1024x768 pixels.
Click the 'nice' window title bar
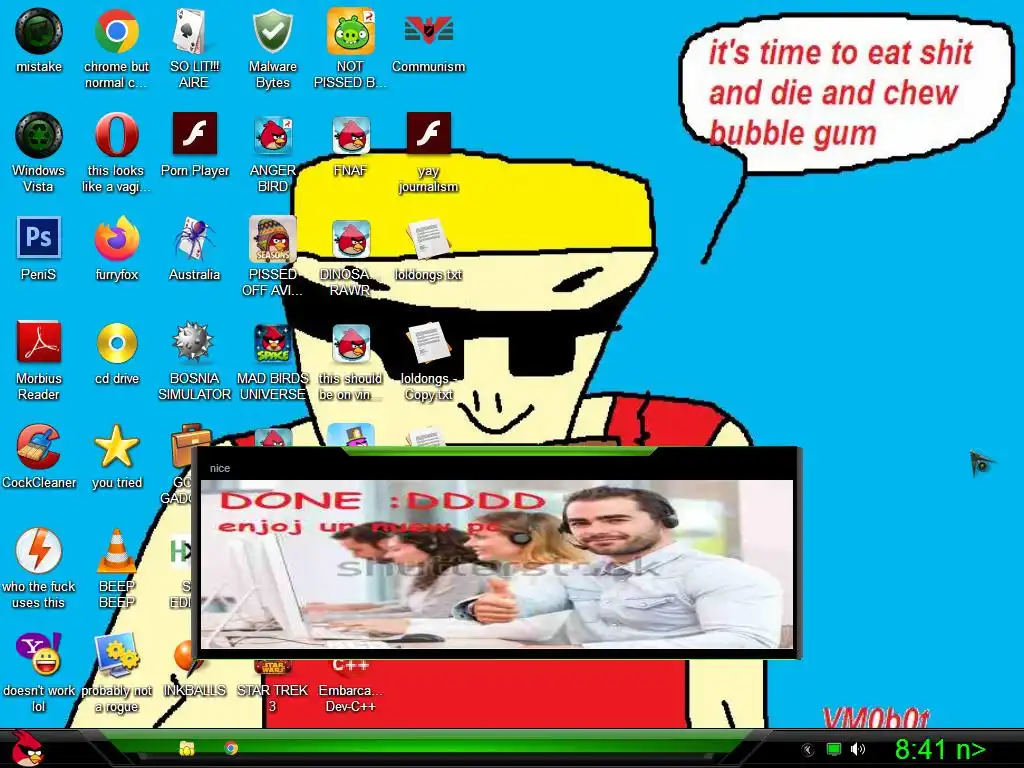click(497, 468)
